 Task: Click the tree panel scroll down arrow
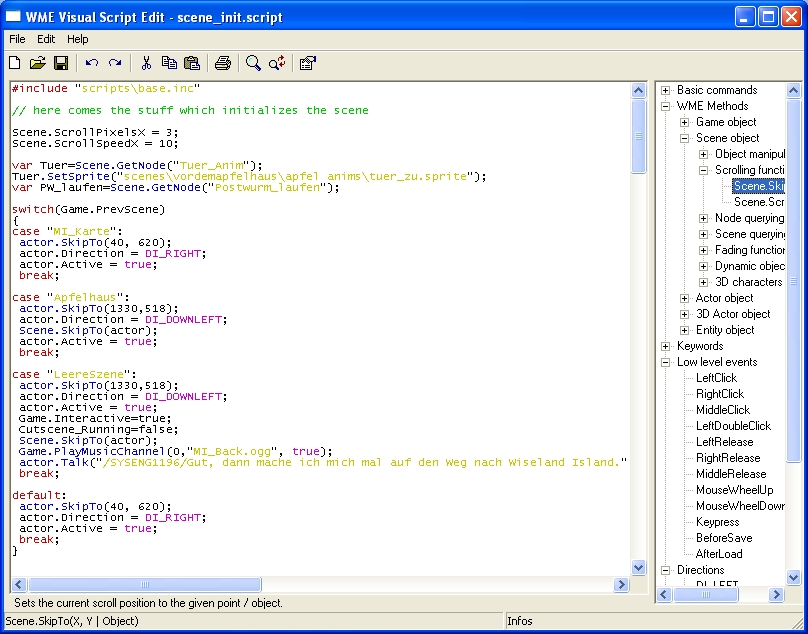pos(793,577)
